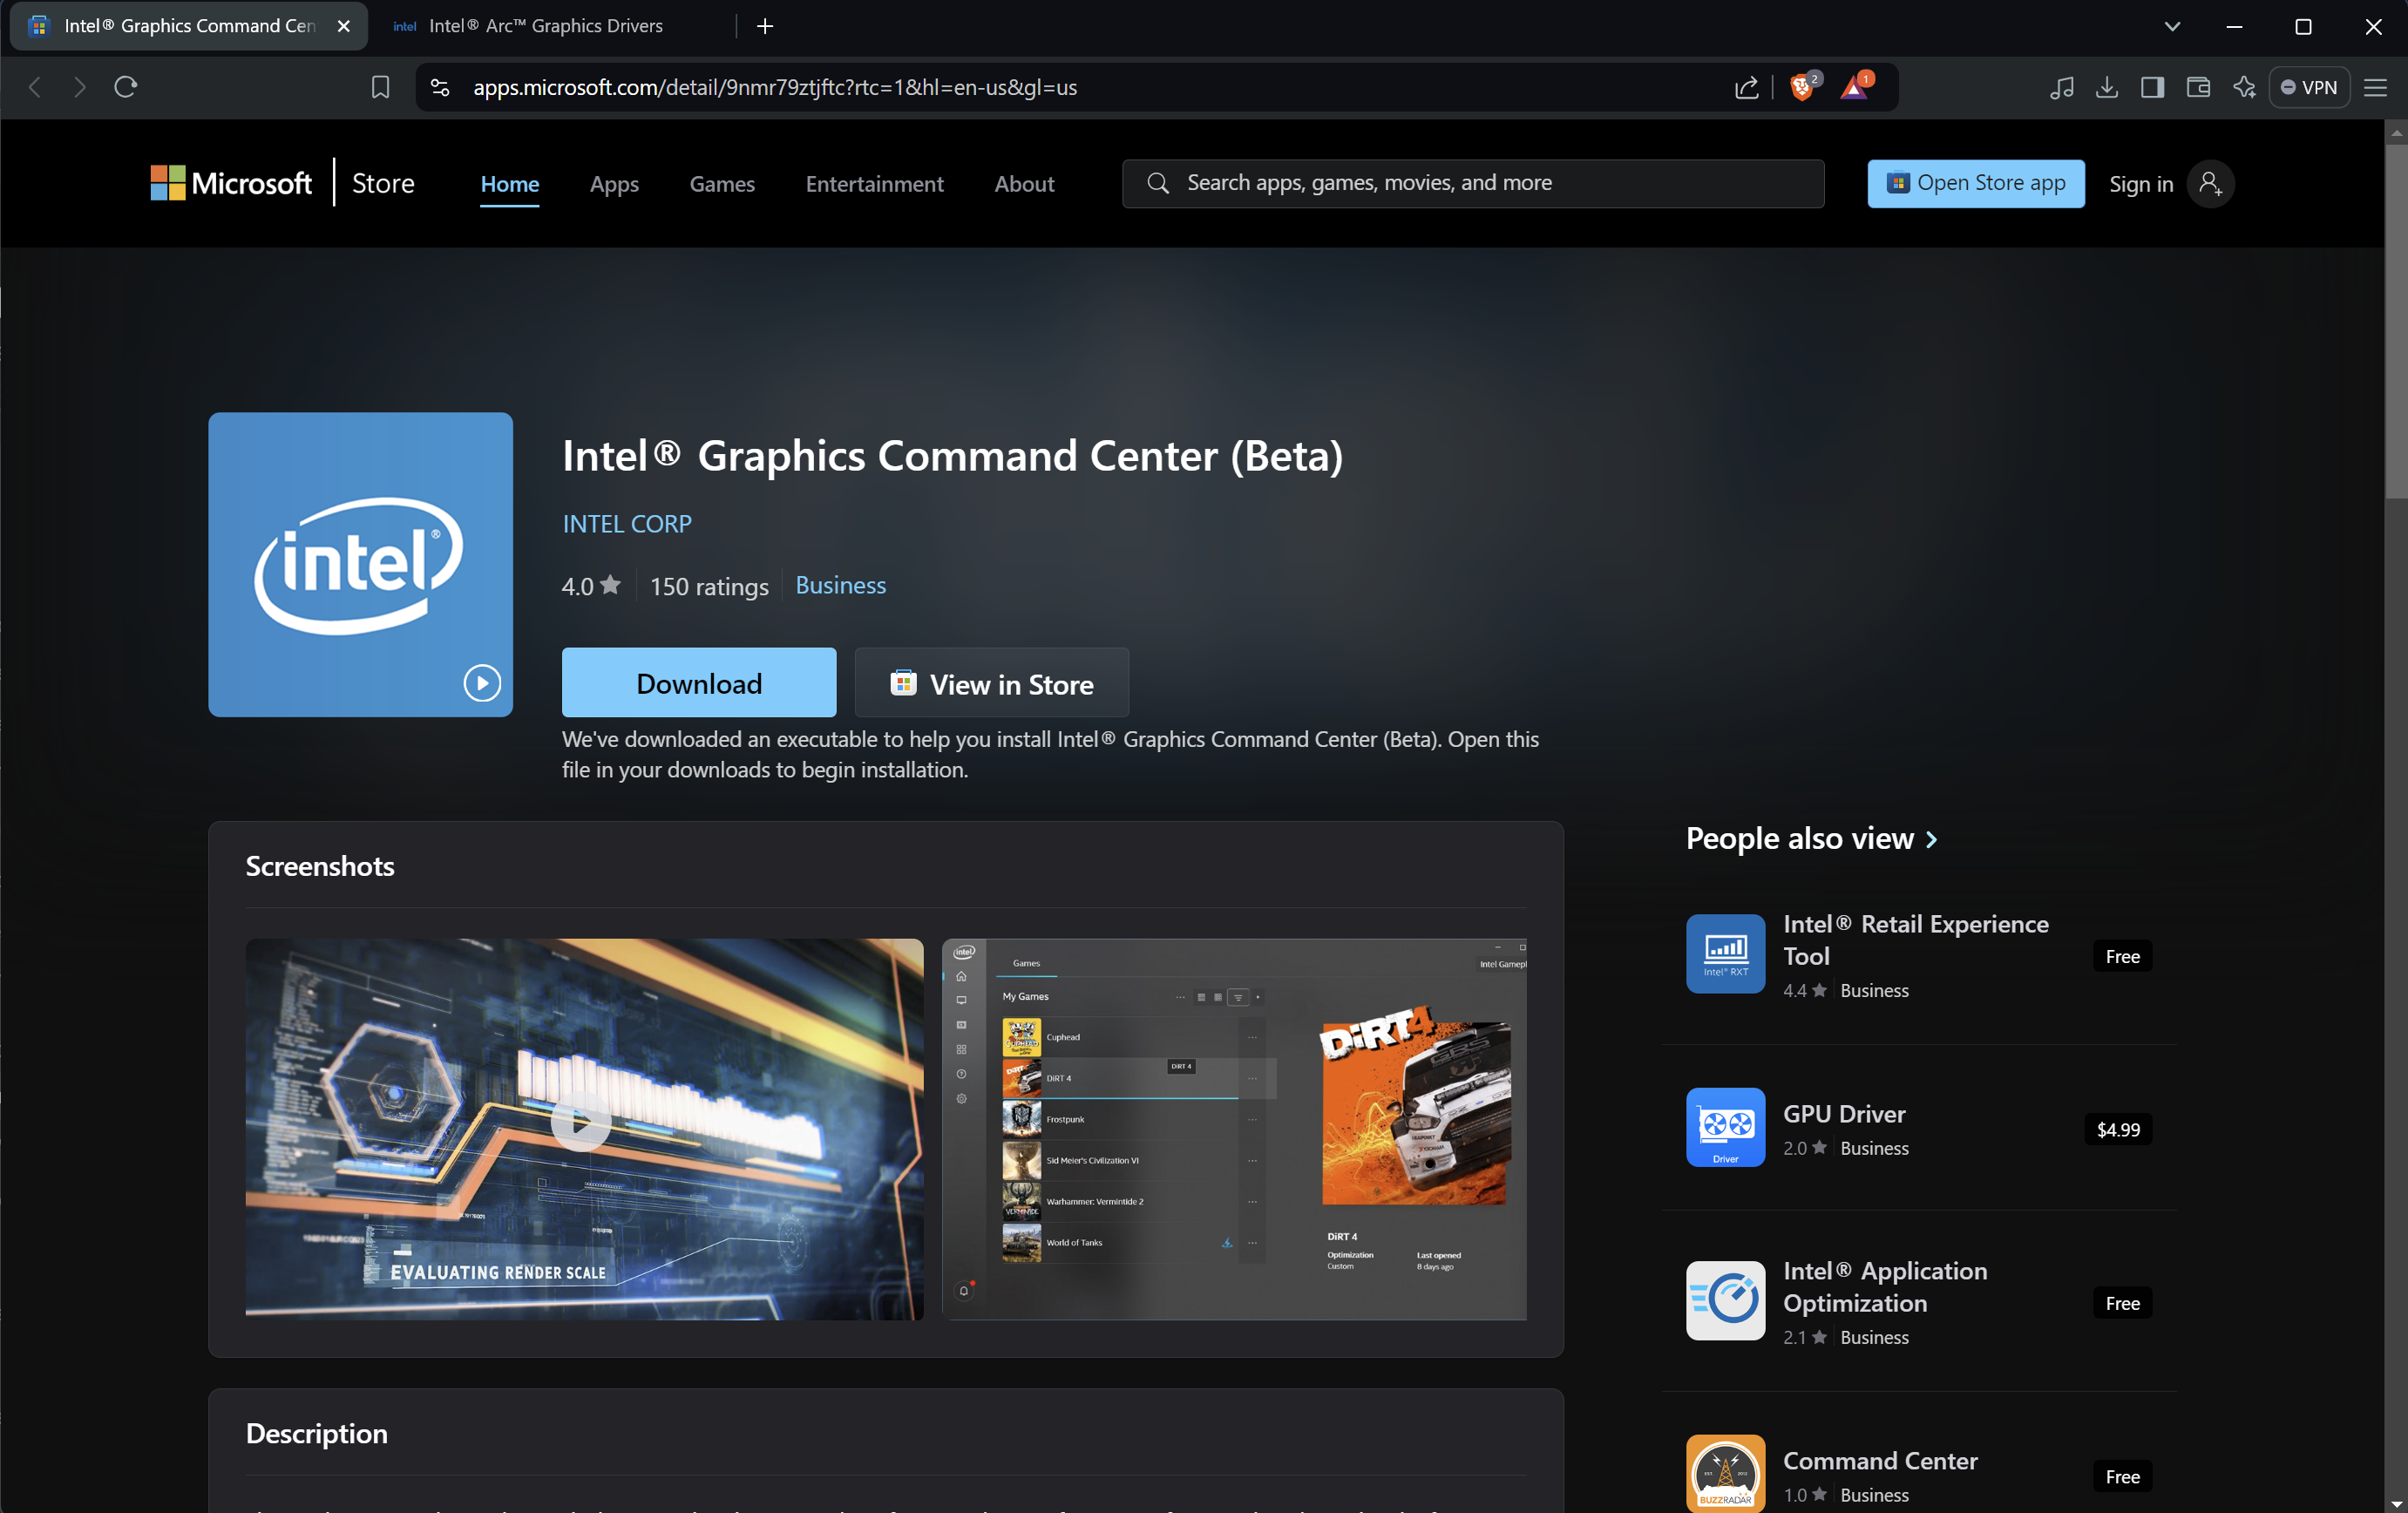Toggle the VPN button
This screenshot has height=1513, width=2408.
pyautogui.click(x=2309, y=87)
